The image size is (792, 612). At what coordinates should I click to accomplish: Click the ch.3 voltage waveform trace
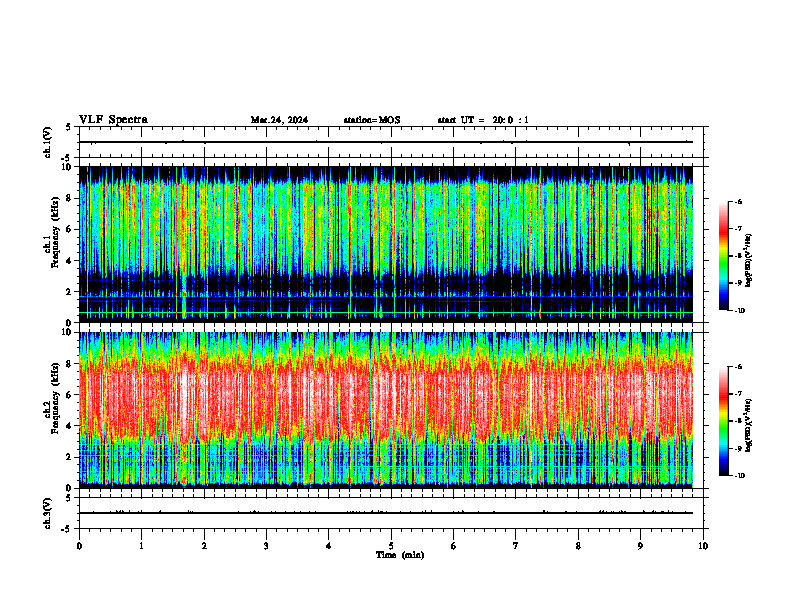[386, 513]
